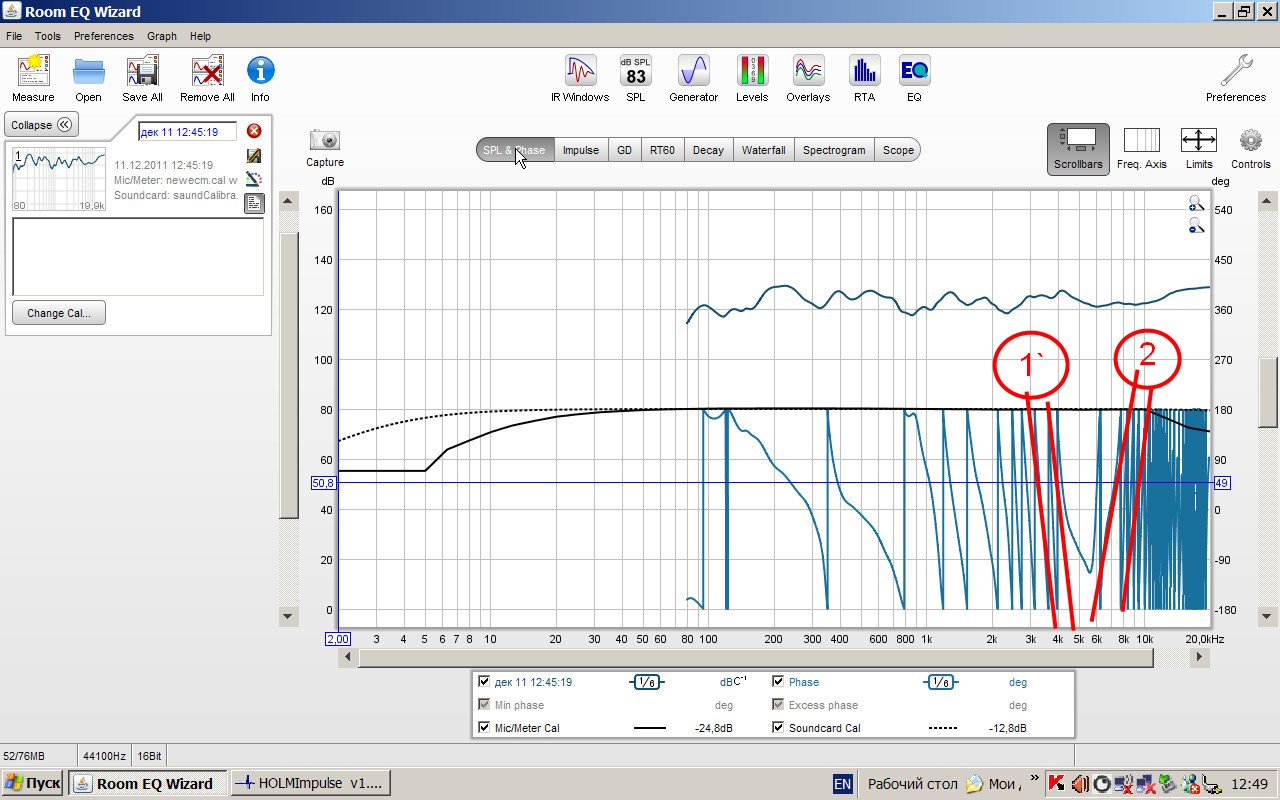Open the Preferences menu
The image size is (1280, 800).
point(103,36)
